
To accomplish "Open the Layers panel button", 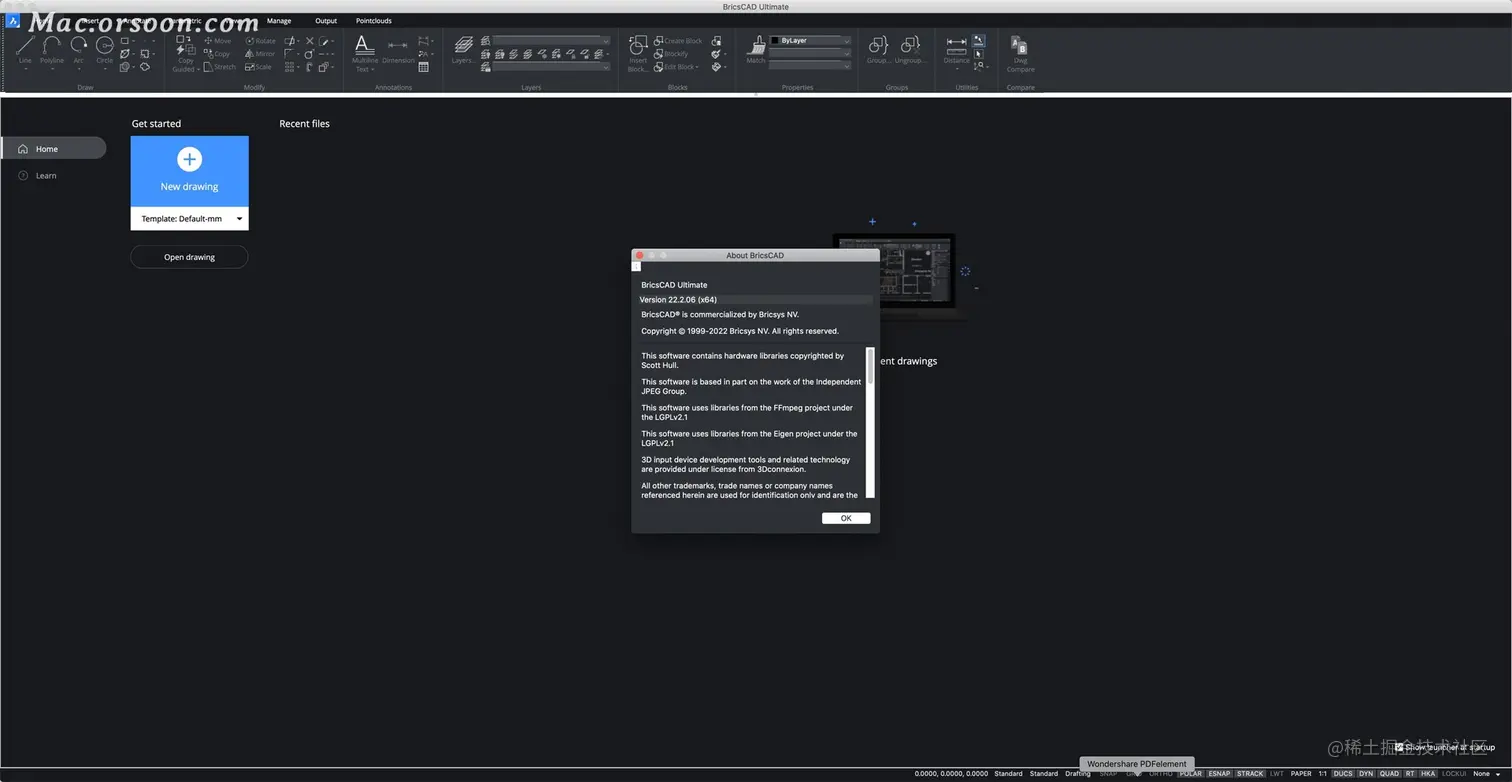I will pyautogui.click(x=463, y=50).
